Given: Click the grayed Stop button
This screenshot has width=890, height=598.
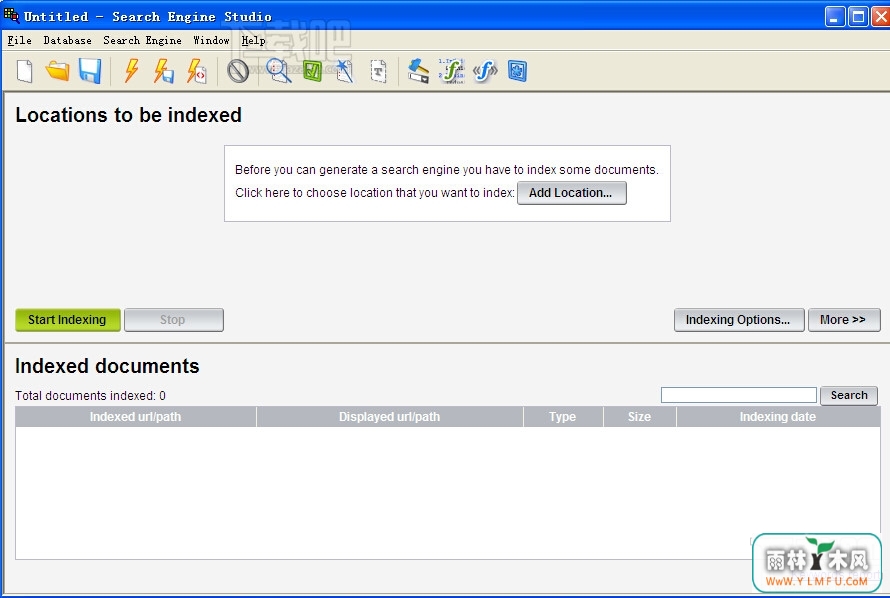Looking at the screenshot, I should coord(174,320).
